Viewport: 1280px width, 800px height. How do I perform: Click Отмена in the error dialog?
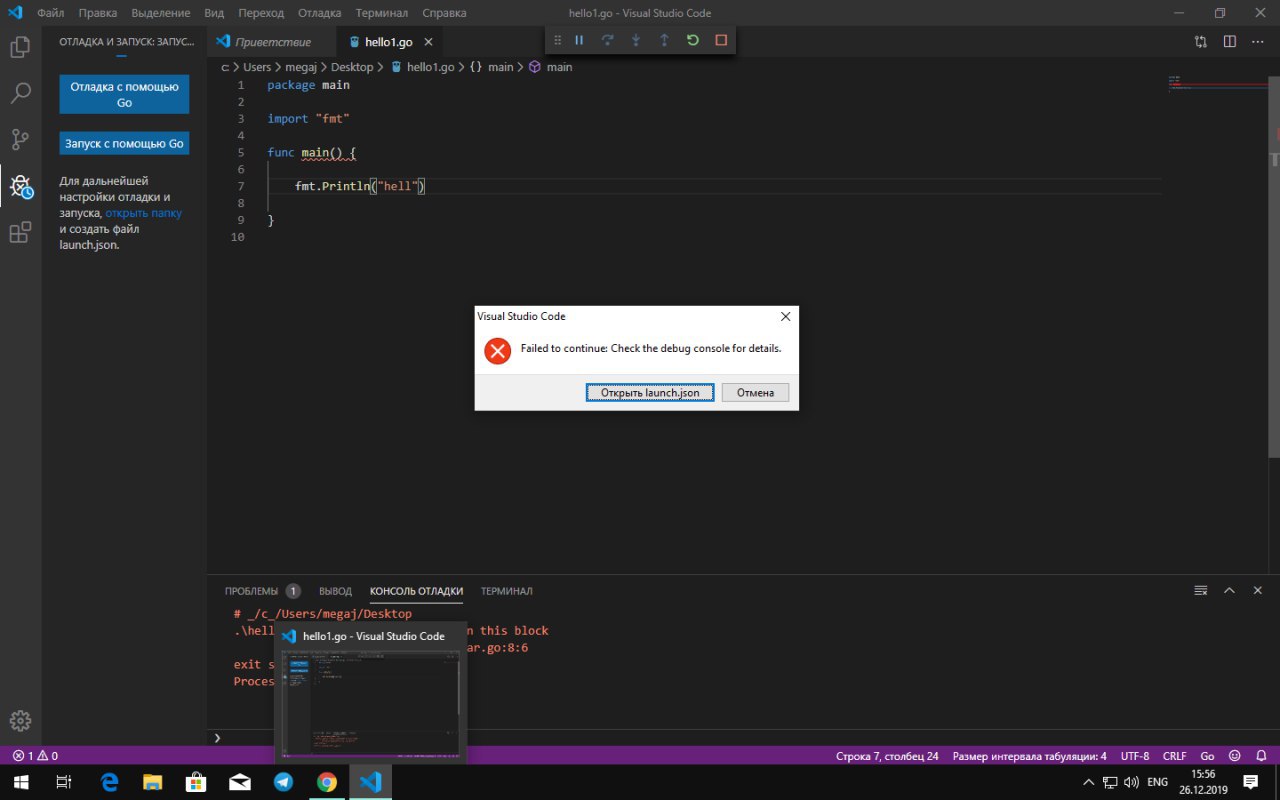(x=755, y=393)
